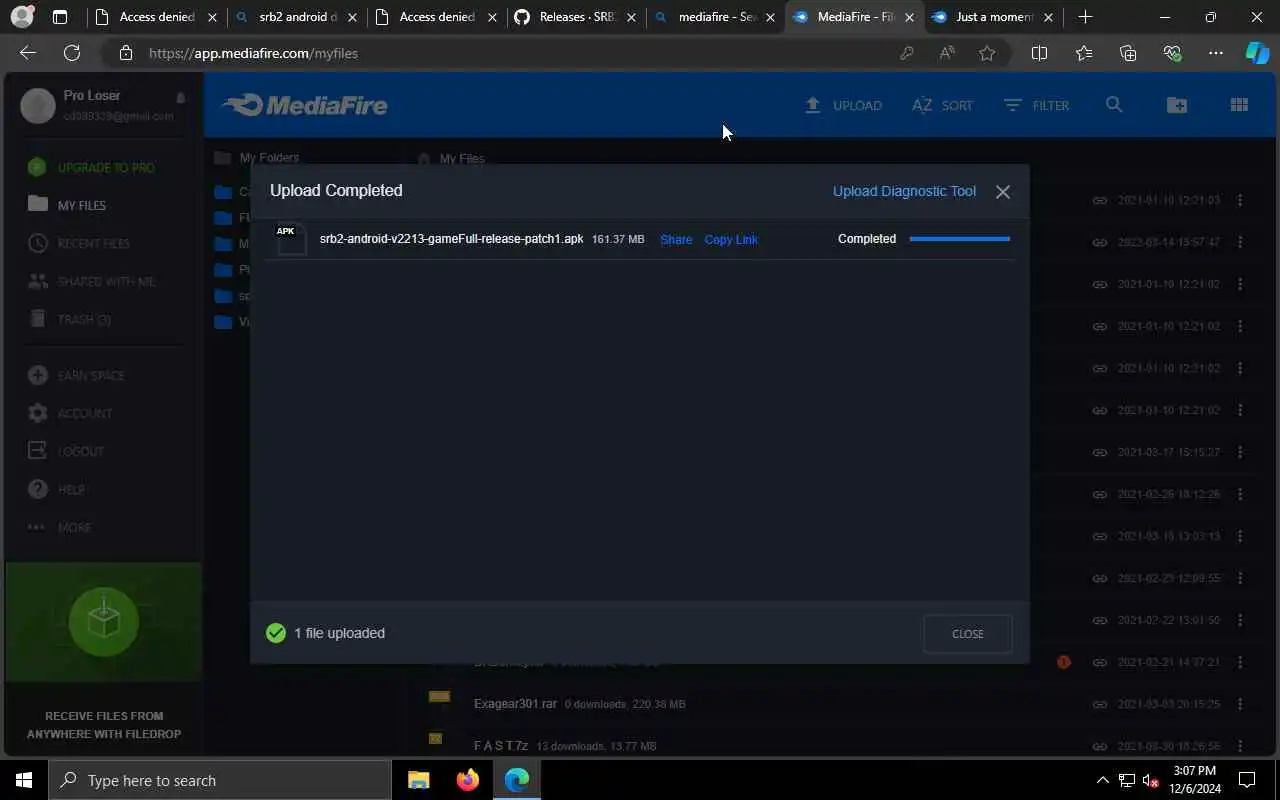
Task: Click the My Folders header in folder tree
Action: click(x=257, y=158)
